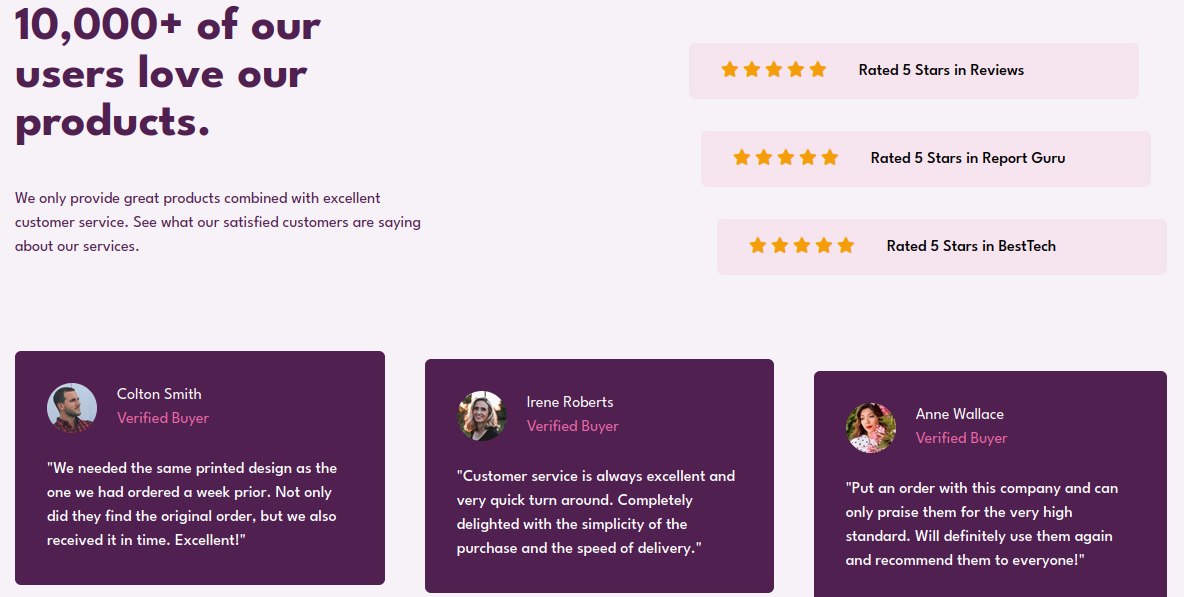Click Irene Roberts' testimonial quote text
The width and height of the screenshot is (1184, 597).
596,512
